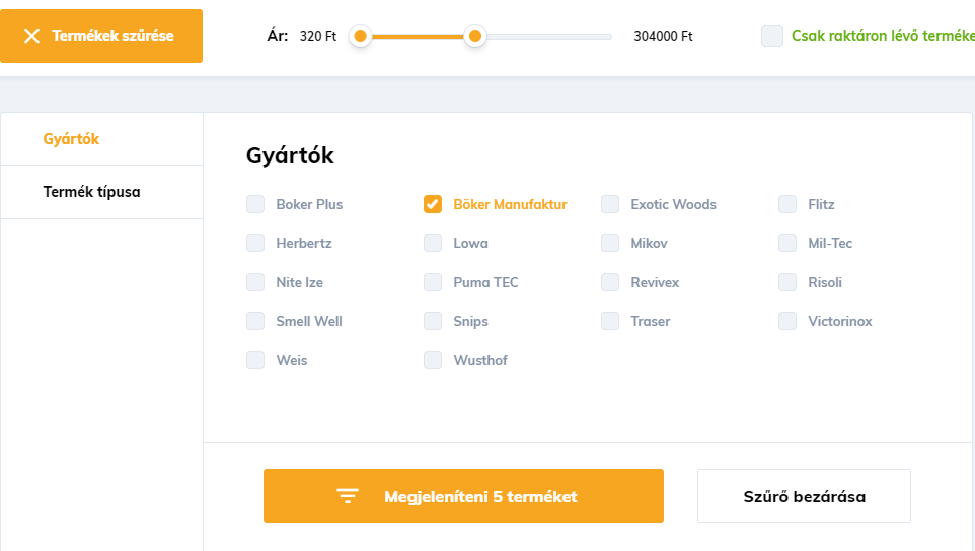Enable the Exotic Woods manufacturer filter
The image size is (975, 551).
(x=610, y=204)
